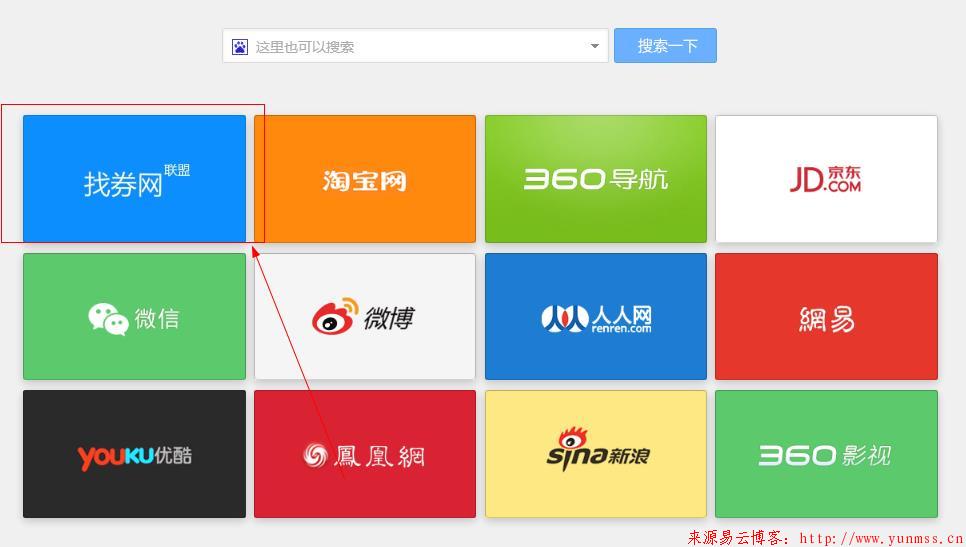Focus the 这里也可以搜索 search field
Screen dimensions: 966x547
pos(415,46)
